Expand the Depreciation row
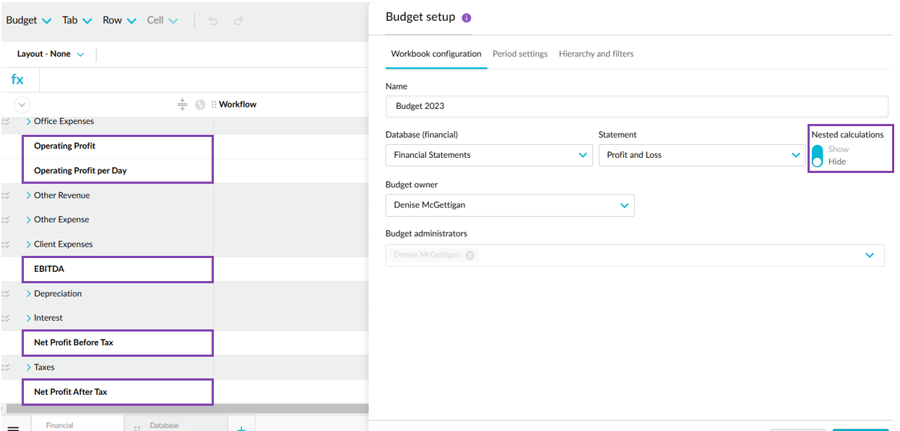This screenshot has height=431, width=900. [x=28, y=294]
